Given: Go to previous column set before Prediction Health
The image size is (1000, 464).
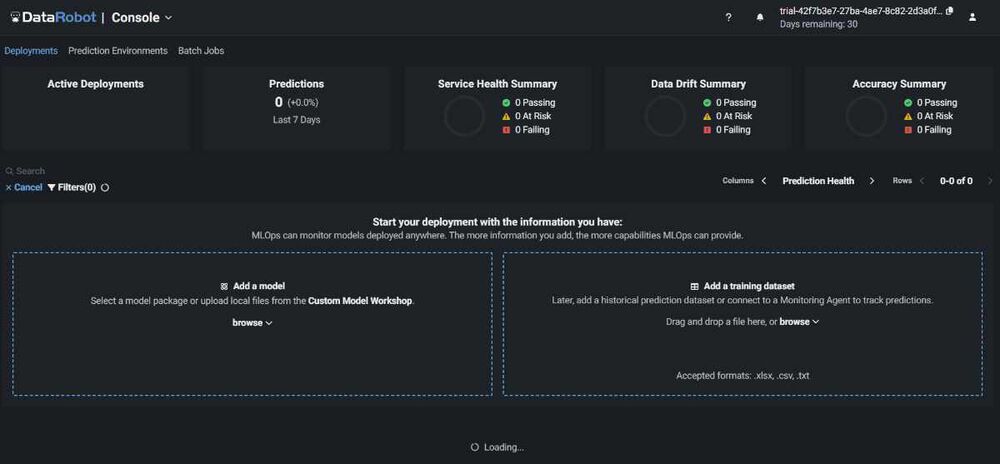Looking at the screenshot, I should [x=764, y=181].
